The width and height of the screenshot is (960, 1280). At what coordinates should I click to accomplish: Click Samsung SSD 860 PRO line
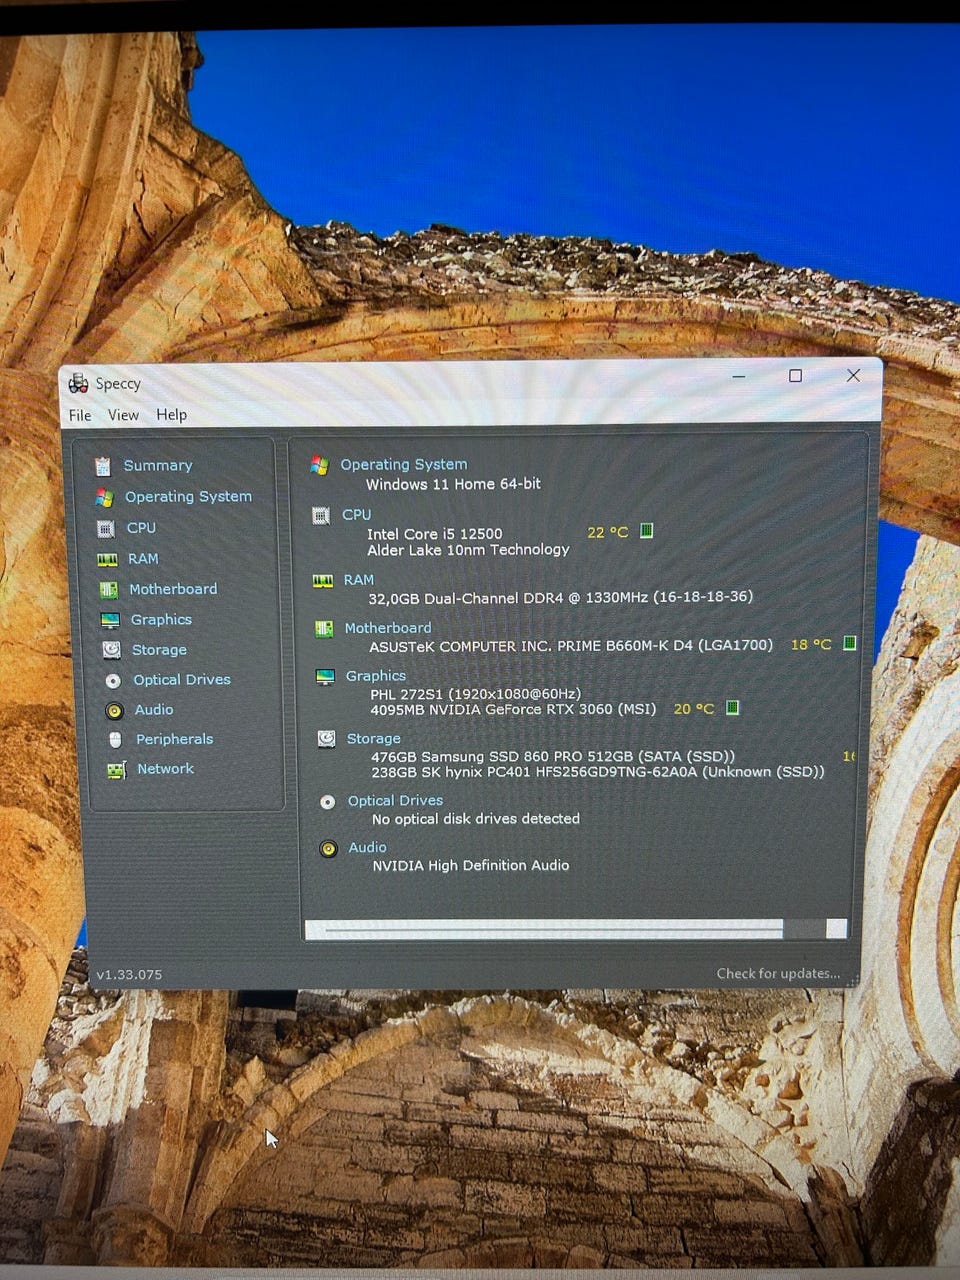[x=553, y=756]
